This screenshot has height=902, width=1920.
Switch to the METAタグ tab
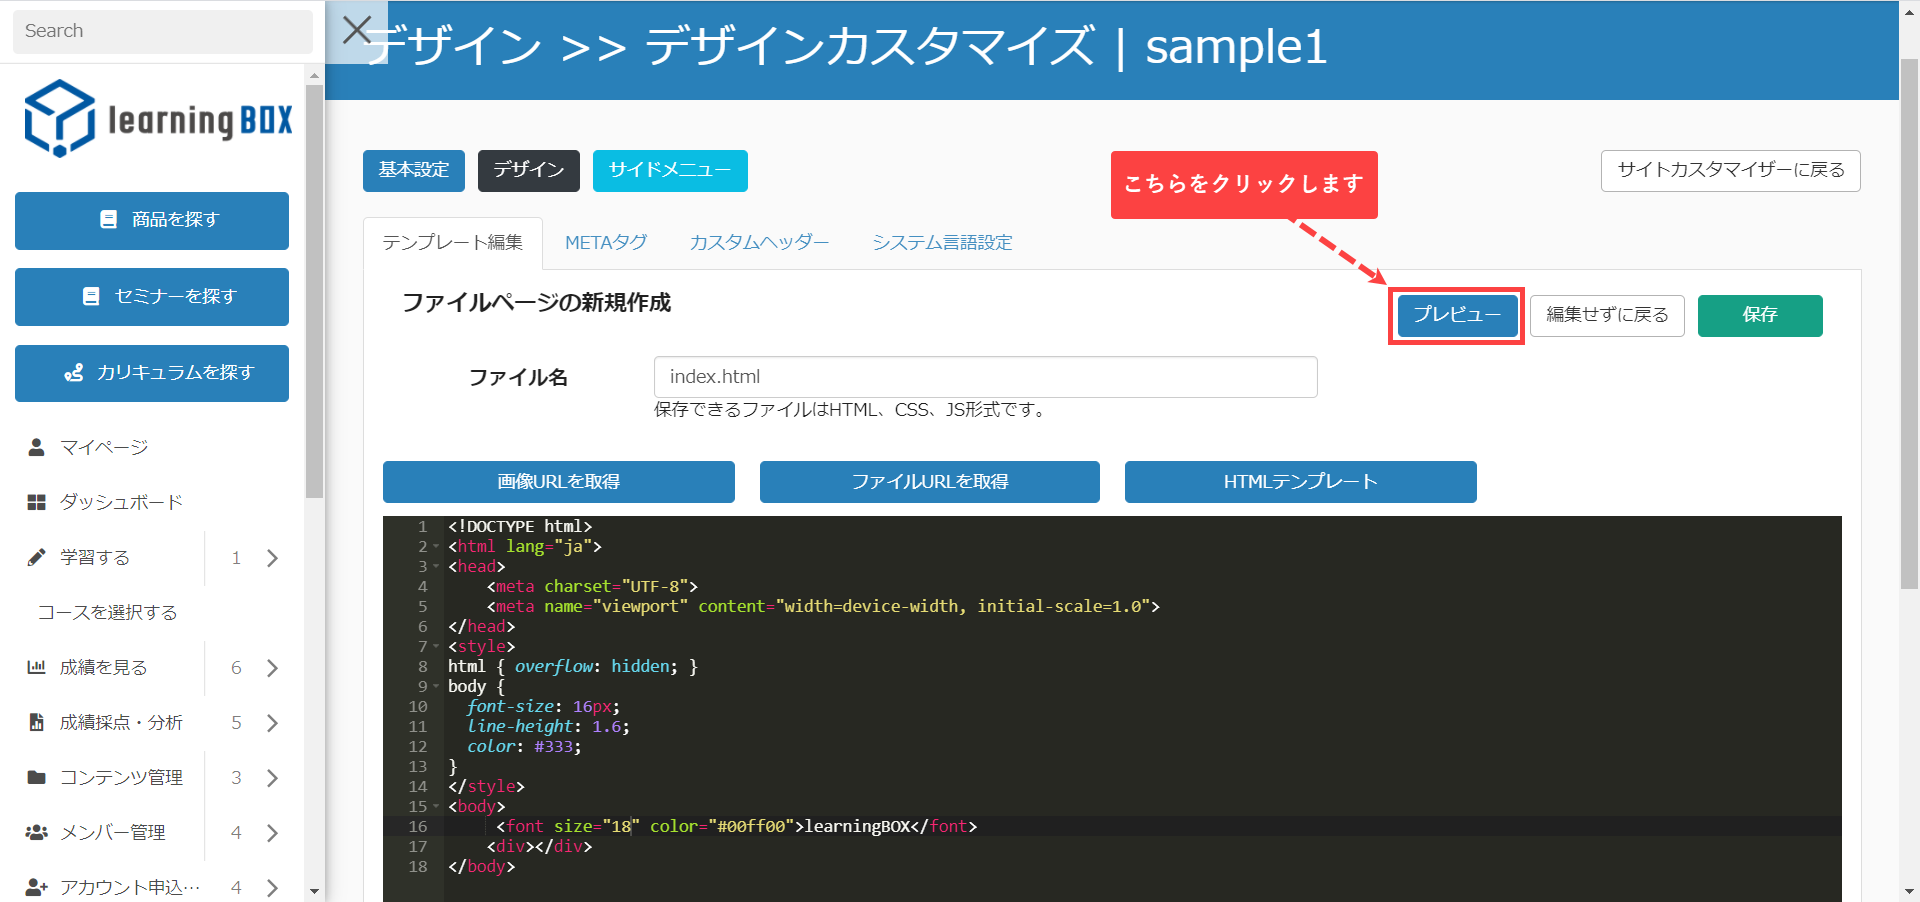click(x=605, y=243)
